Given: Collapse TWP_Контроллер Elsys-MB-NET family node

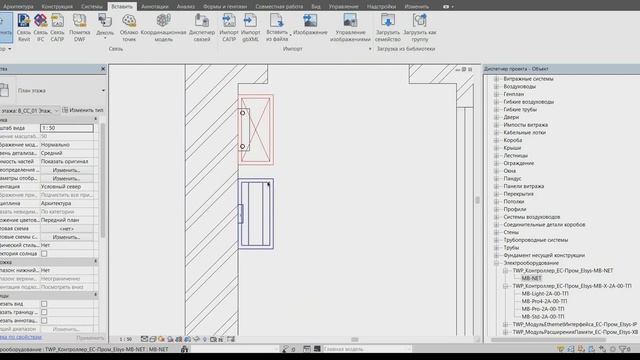Looking at the screenshot, I should (x=505, y=271).
